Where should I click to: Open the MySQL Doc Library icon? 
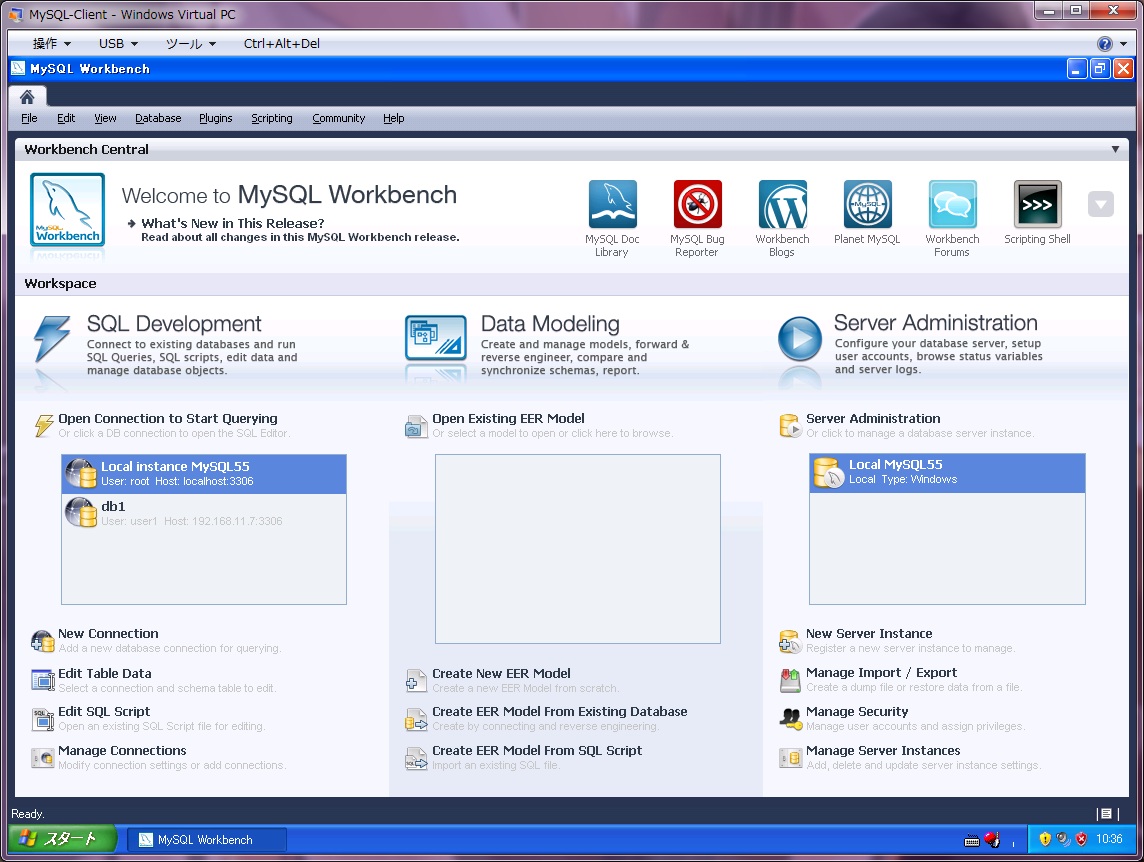click(612, 204)
